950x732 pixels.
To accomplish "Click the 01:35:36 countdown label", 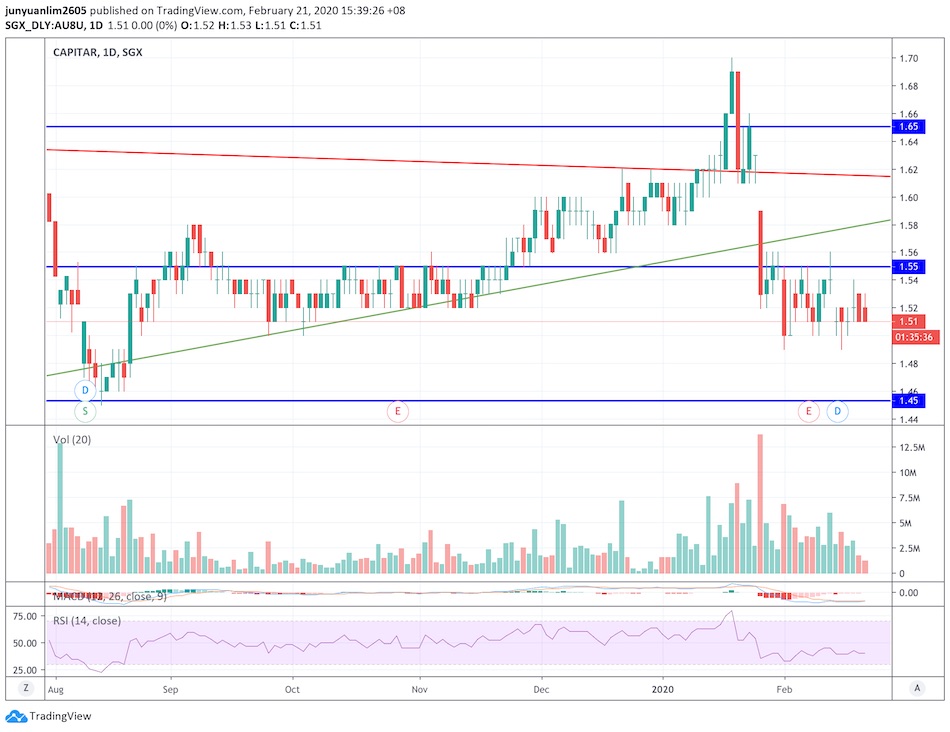I will click(915, 337).
